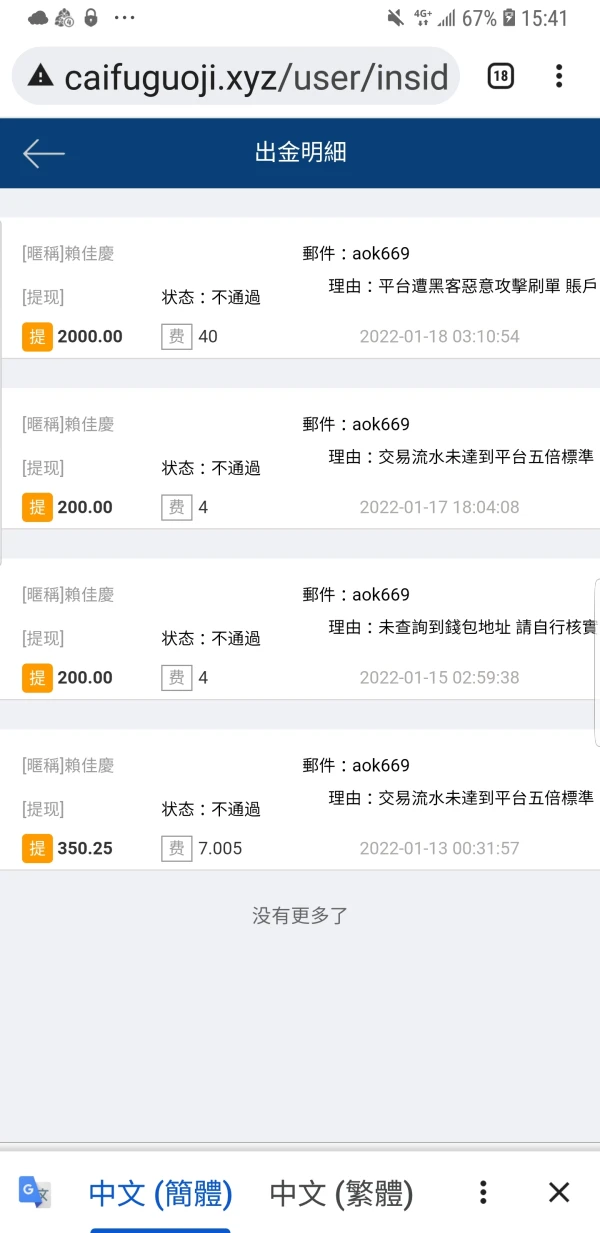600x1233 pixels.
Task: Tap the 沒有更多了 end-of-list text
Action: pos(300,916)
